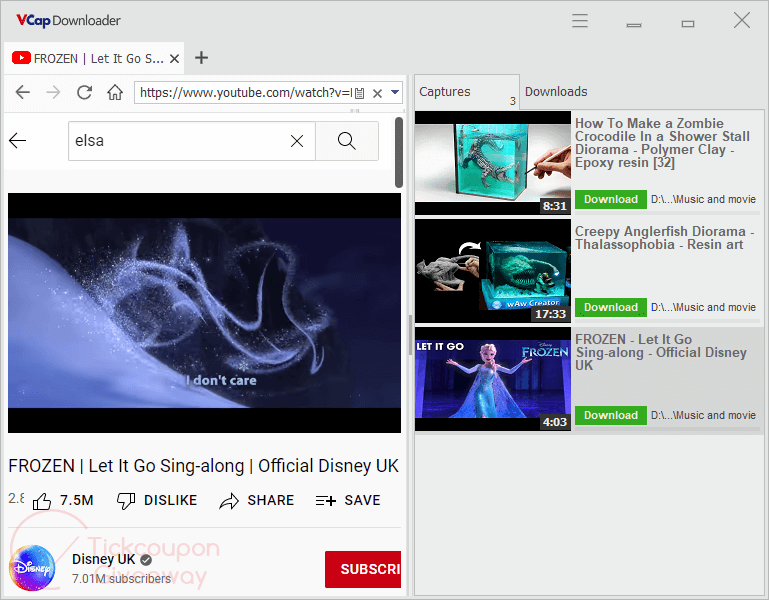Go to the home page
The height and width of the screenshot is (600, 769).
115,92
